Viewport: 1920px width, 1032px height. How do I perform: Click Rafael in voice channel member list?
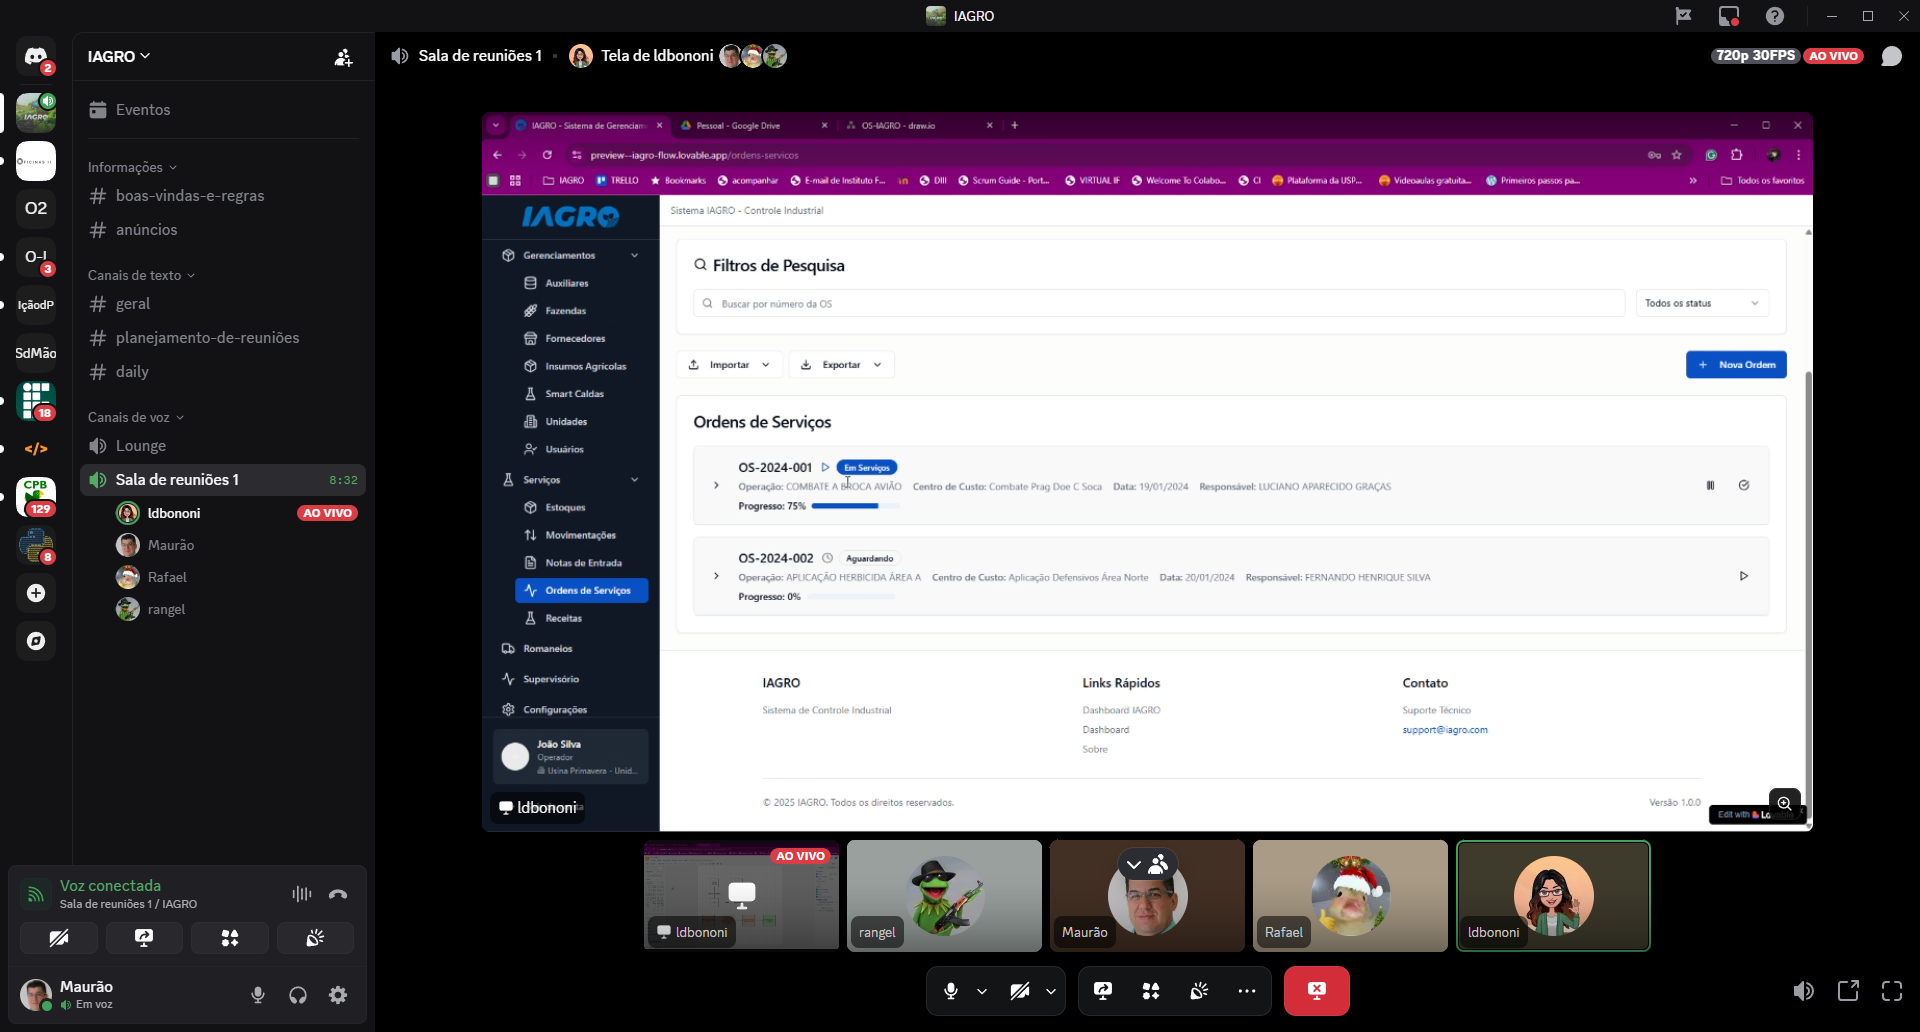(237, 577)
